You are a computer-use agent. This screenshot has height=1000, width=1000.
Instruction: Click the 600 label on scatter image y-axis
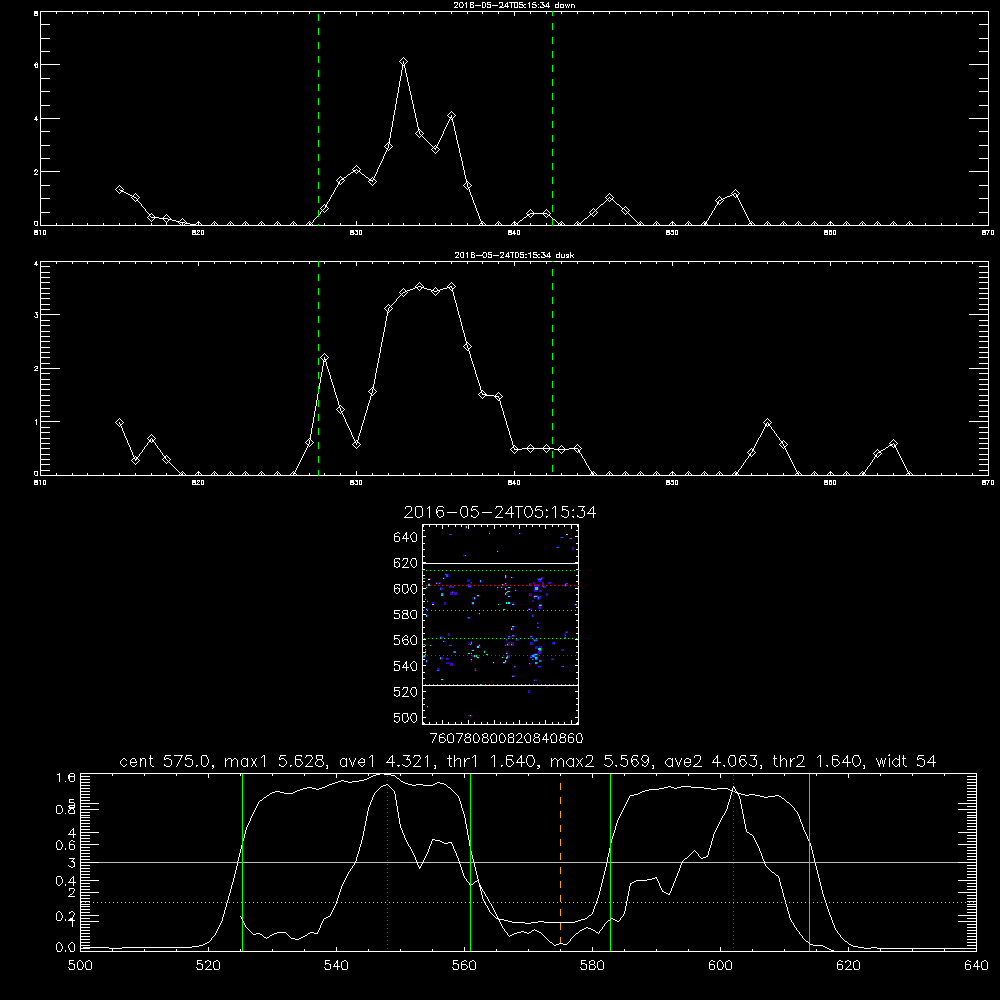pos(405,589)
